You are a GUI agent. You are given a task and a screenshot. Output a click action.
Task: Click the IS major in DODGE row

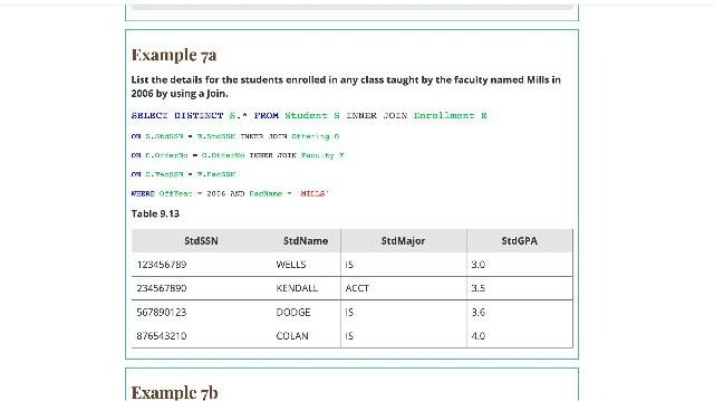349,312
